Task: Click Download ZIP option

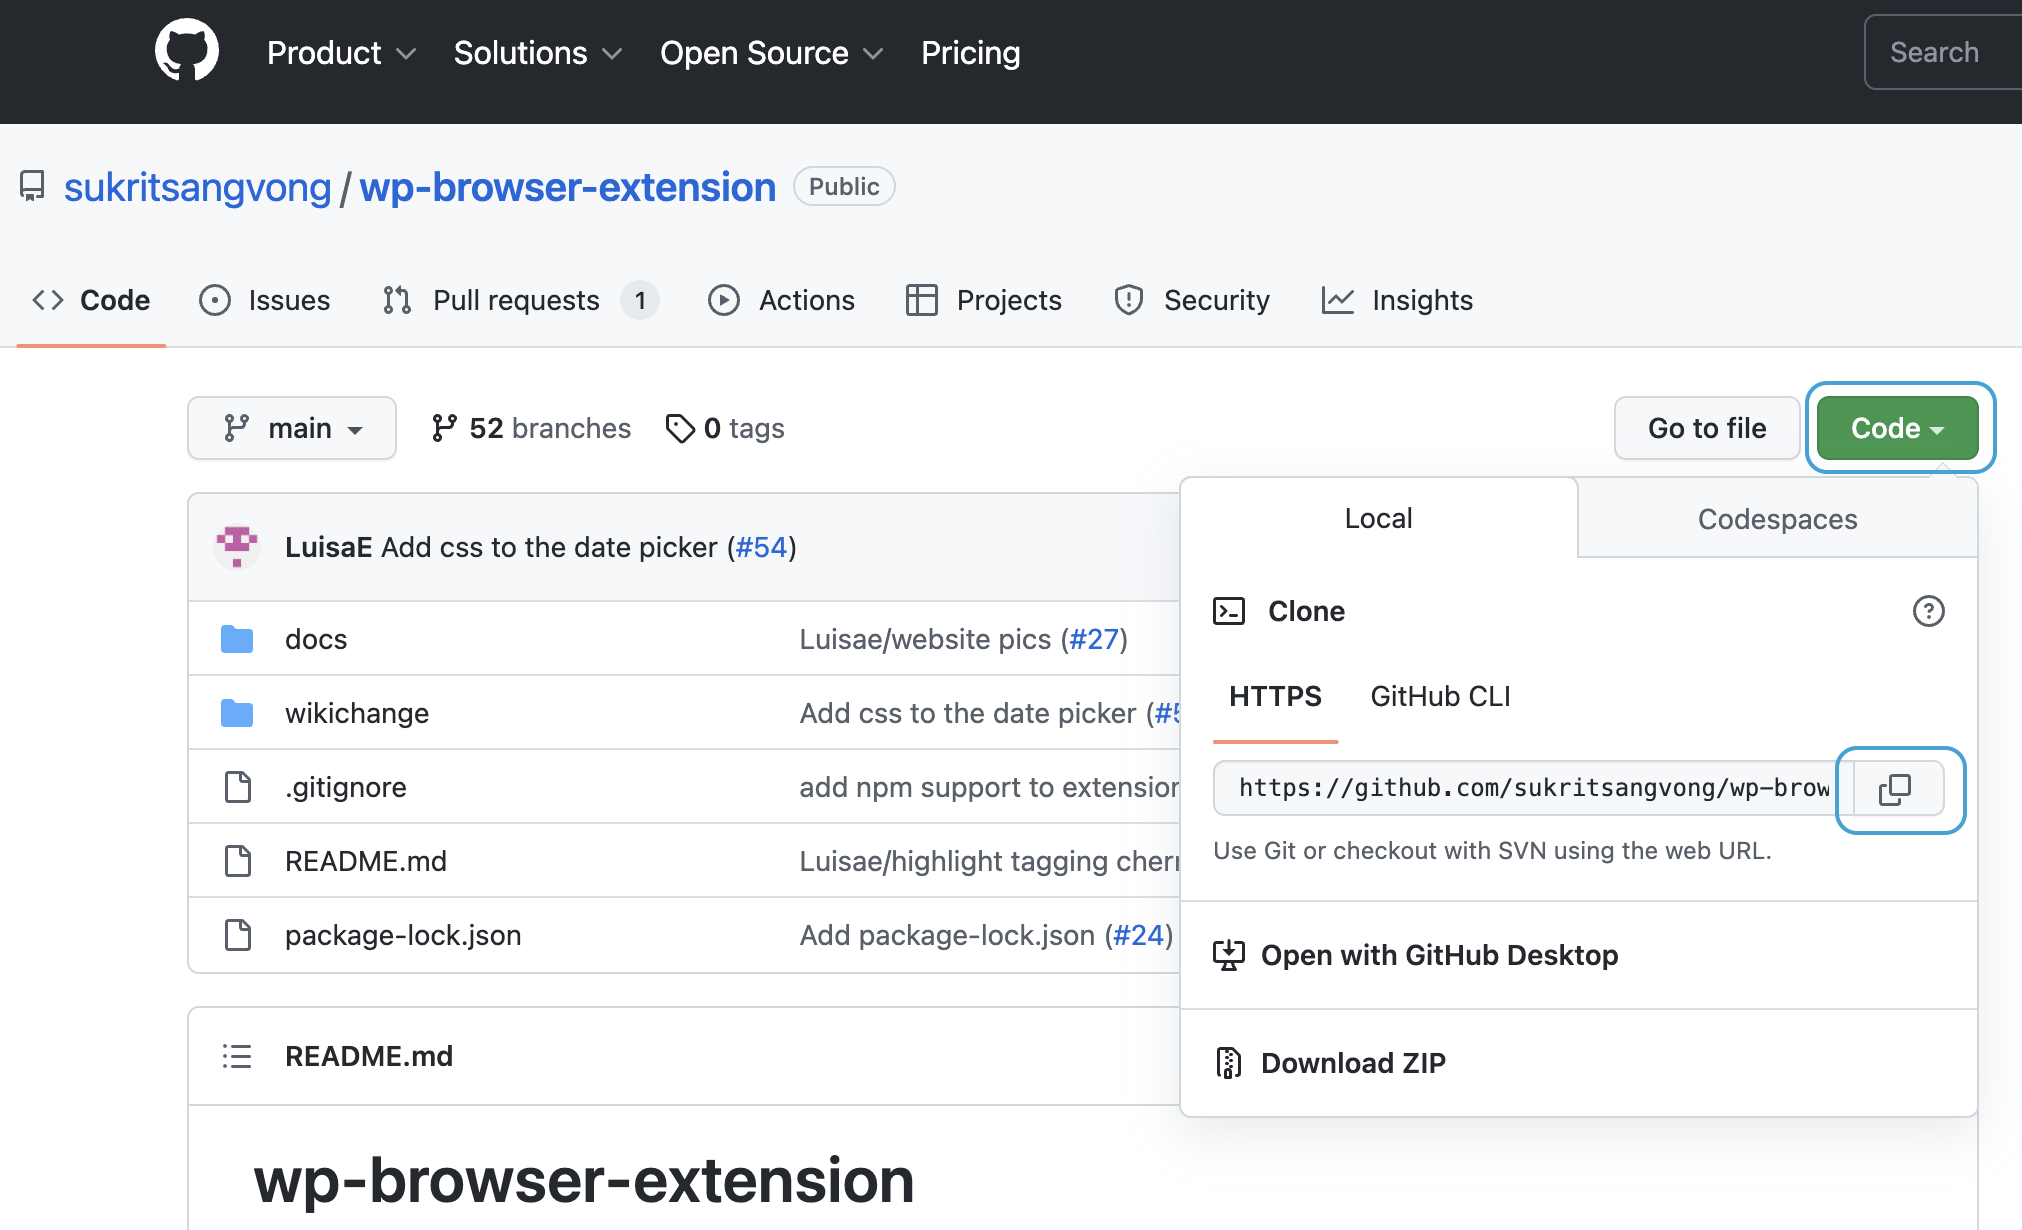Action: click(x=1352, y=1063)
